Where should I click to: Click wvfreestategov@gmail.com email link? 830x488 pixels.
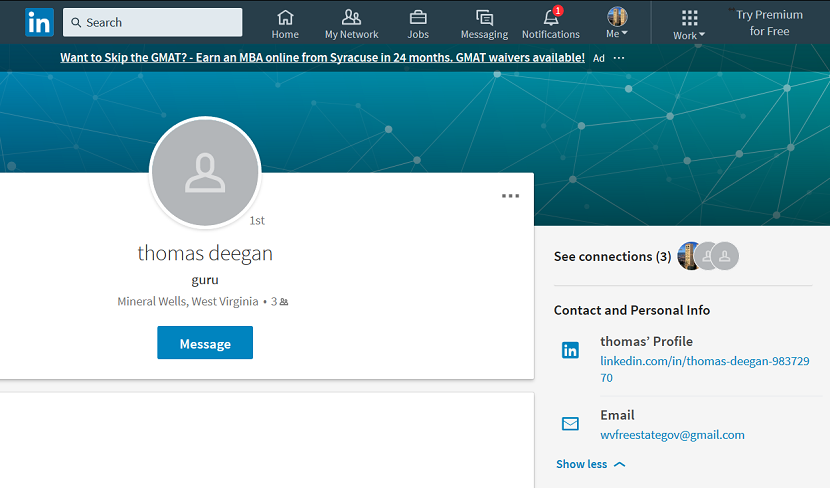coord(672,435)
